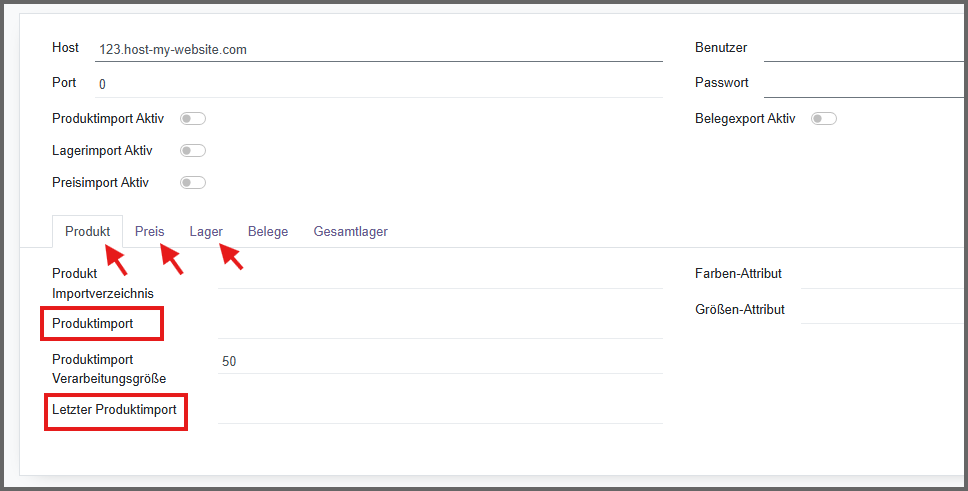Open the Größen-Attribut dropdown field
The width and height of the screenshot is (968, 491).
880,310
